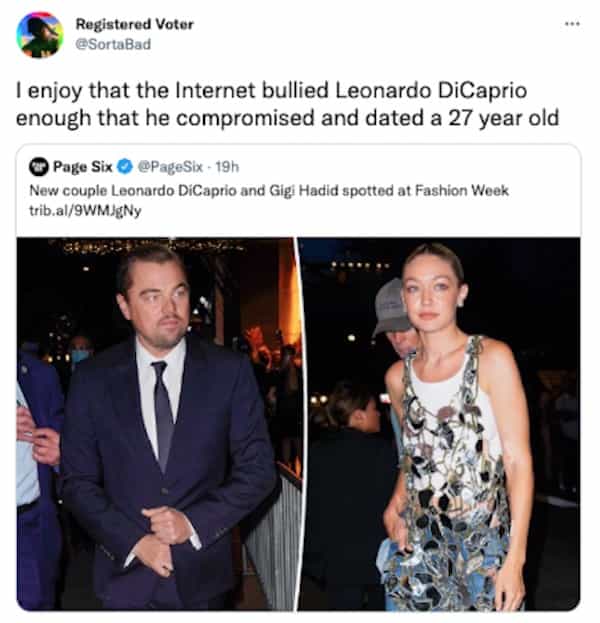This screenshot has height=623, width=600.
Task: Click the Page Six round logo avatar
Action: 39,166
